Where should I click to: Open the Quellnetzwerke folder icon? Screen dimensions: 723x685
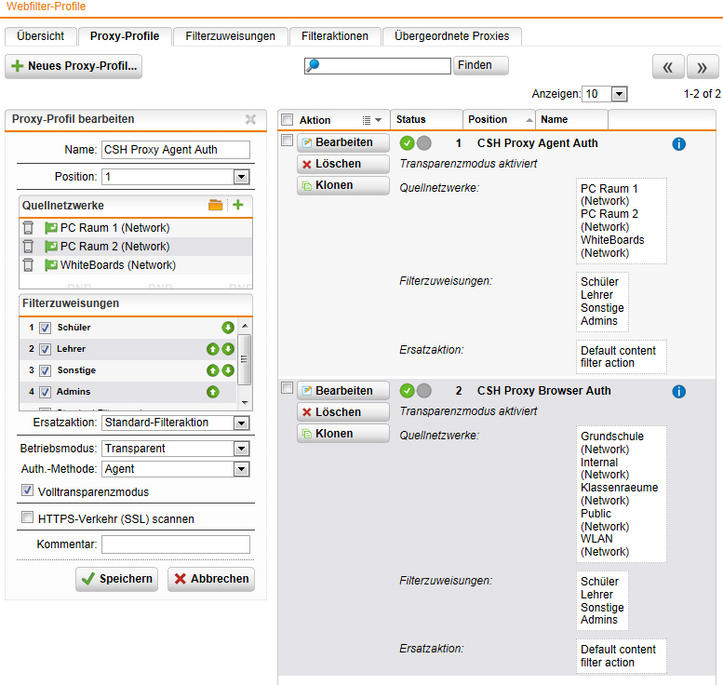click(215, 205)
